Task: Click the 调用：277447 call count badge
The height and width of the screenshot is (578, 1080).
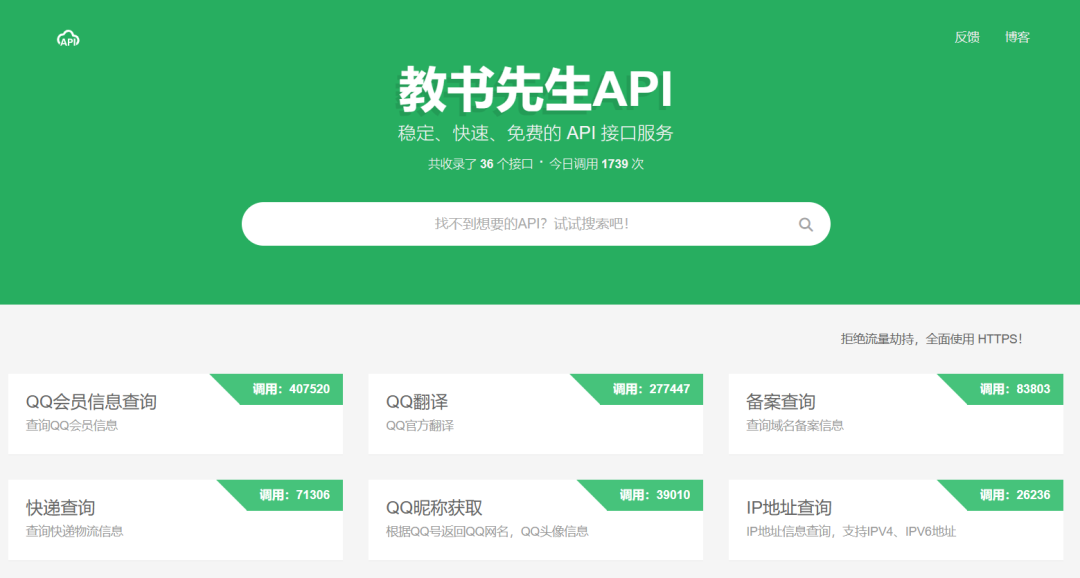Action: pyautogui.click(x=650, y=389)
